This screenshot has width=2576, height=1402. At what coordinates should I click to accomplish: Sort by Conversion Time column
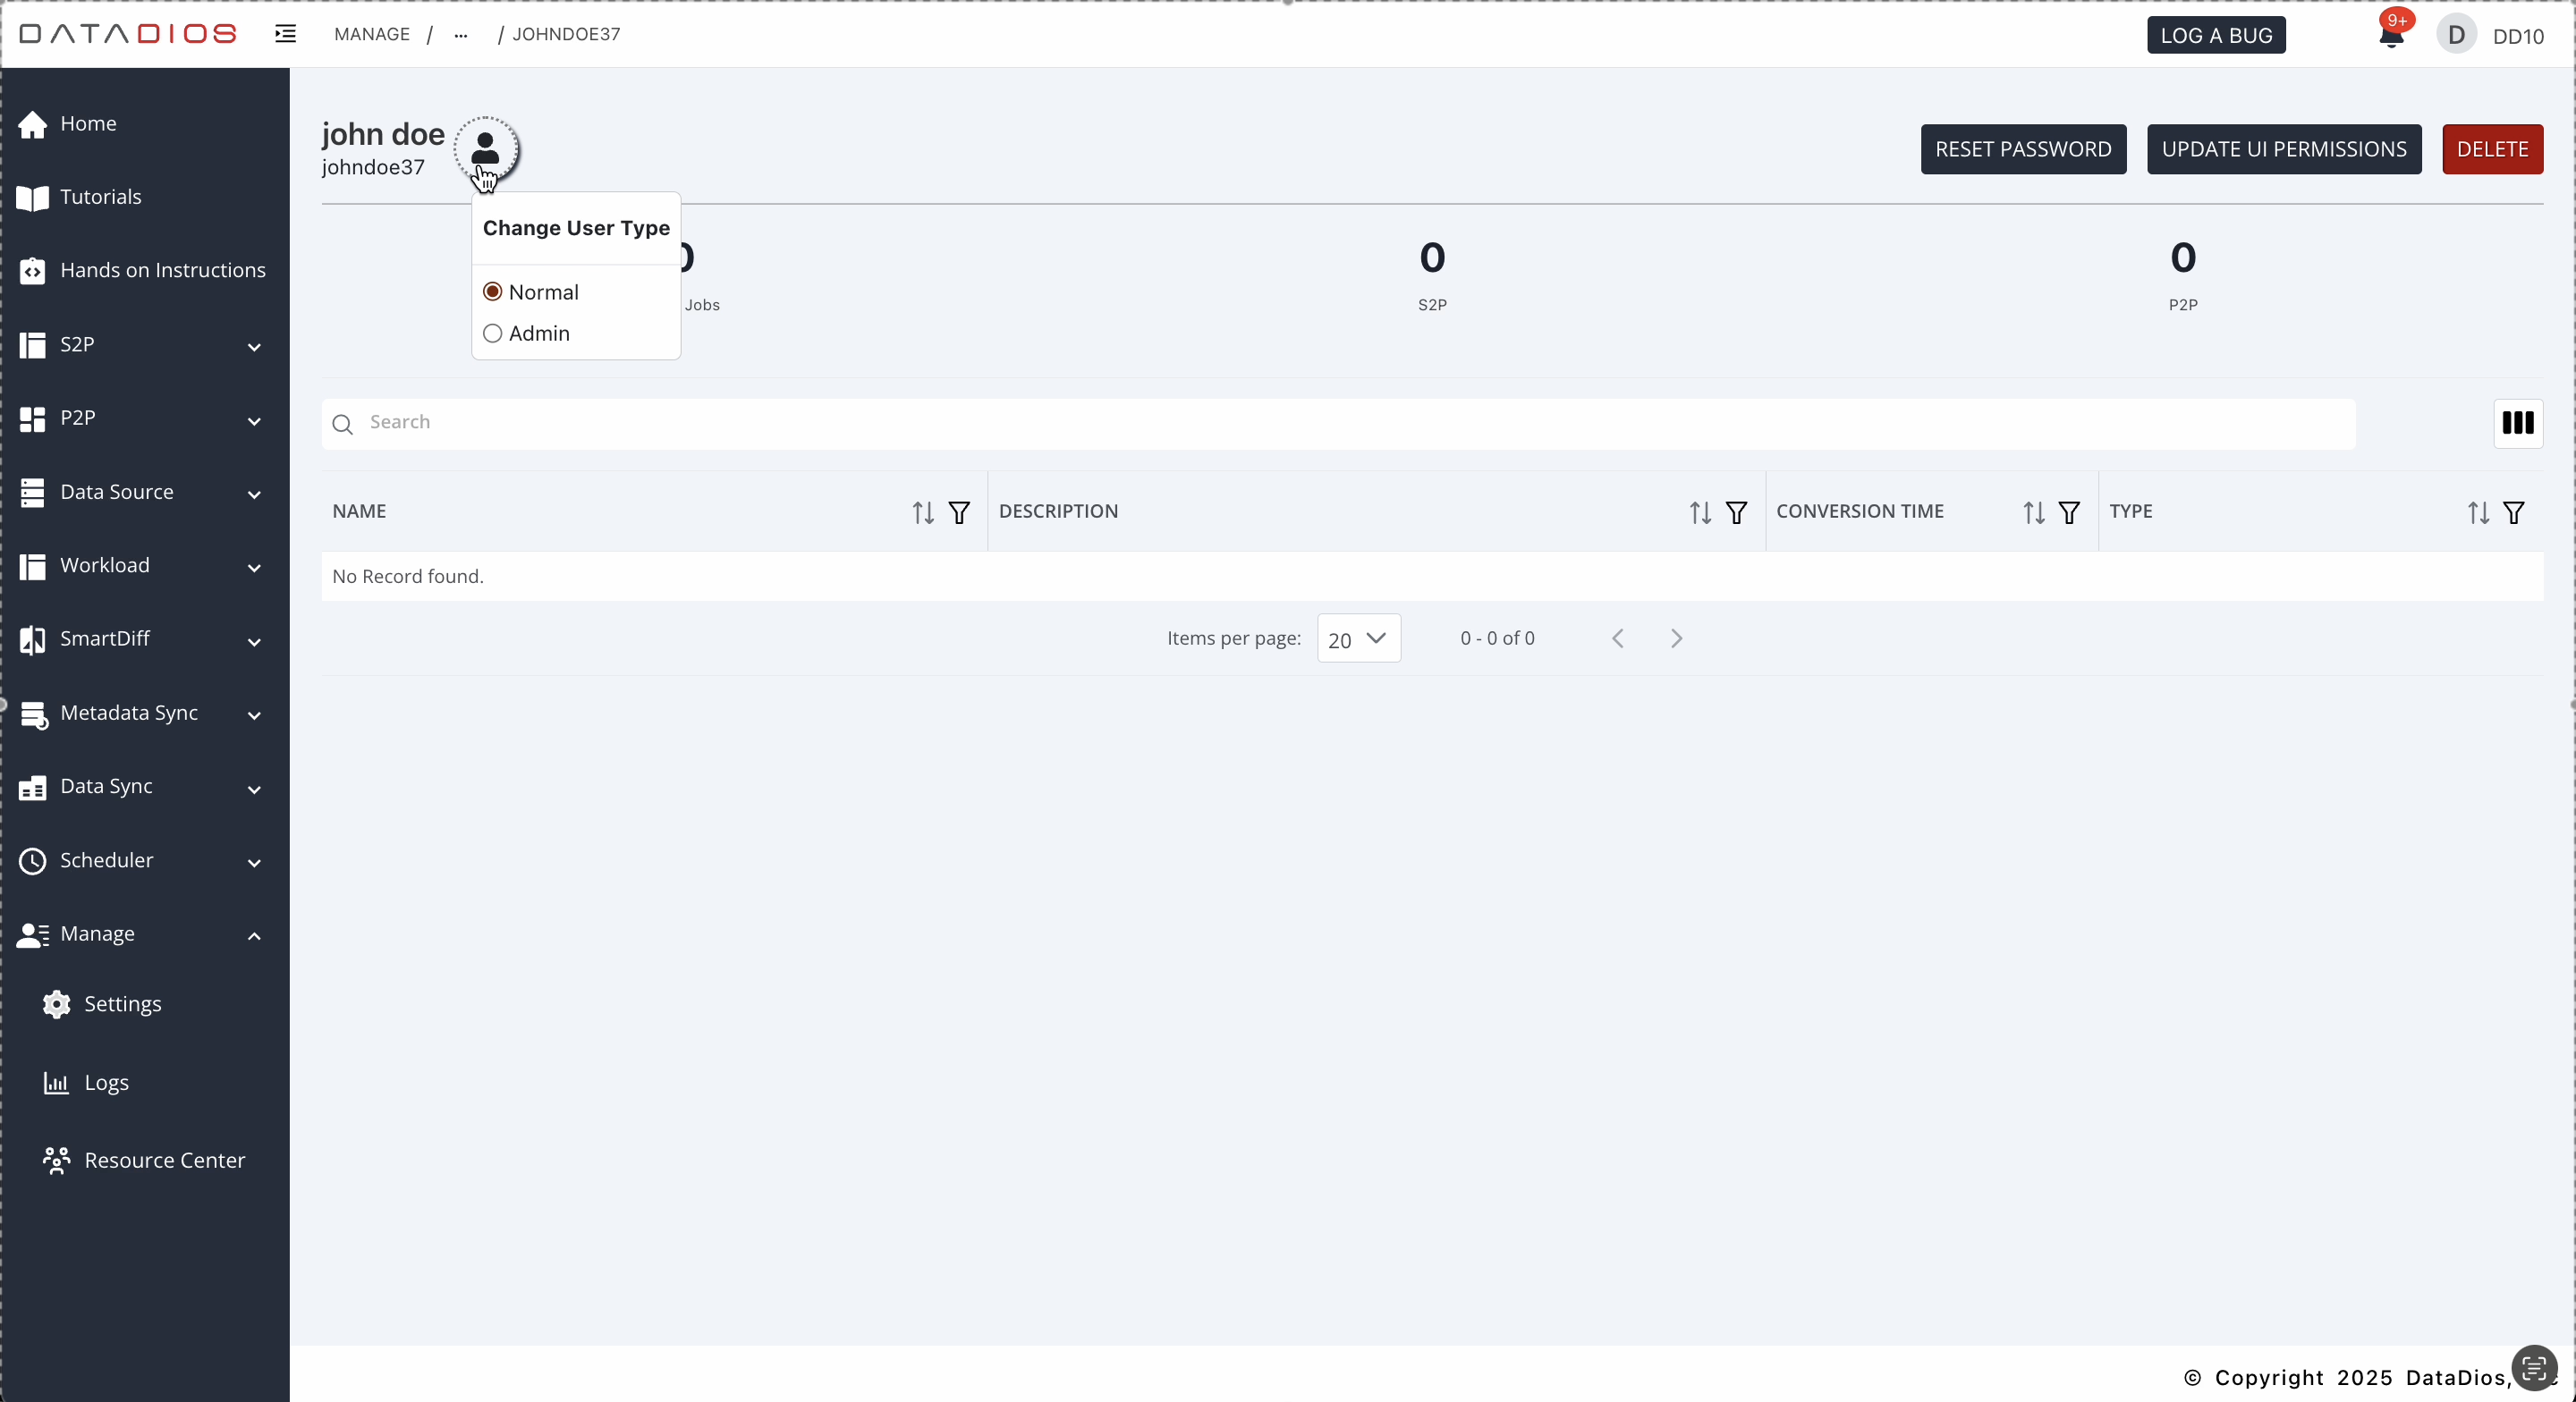pos(2033,513)
